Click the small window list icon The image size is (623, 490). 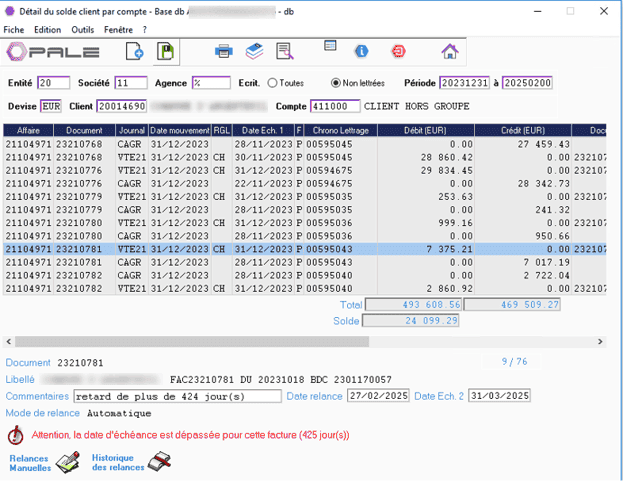[x=330, y=46]
